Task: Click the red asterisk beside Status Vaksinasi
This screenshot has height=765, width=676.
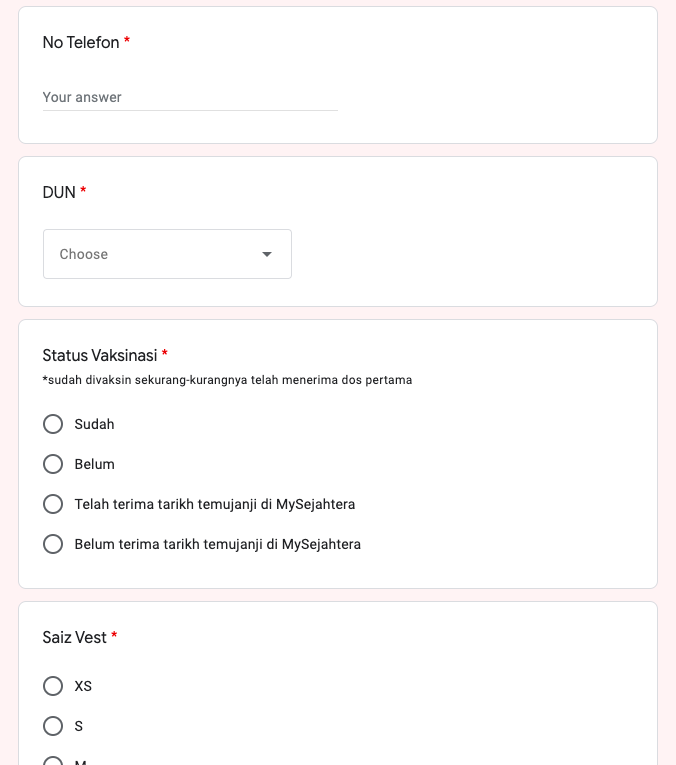Action: click(x=164, y=355)
